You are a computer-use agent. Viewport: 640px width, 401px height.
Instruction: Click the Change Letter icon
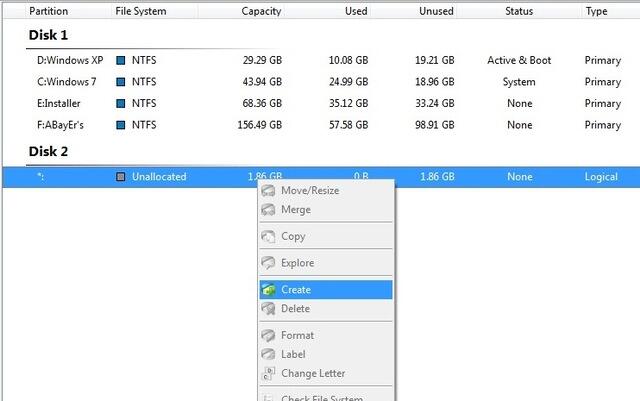[x=268, y=373]
